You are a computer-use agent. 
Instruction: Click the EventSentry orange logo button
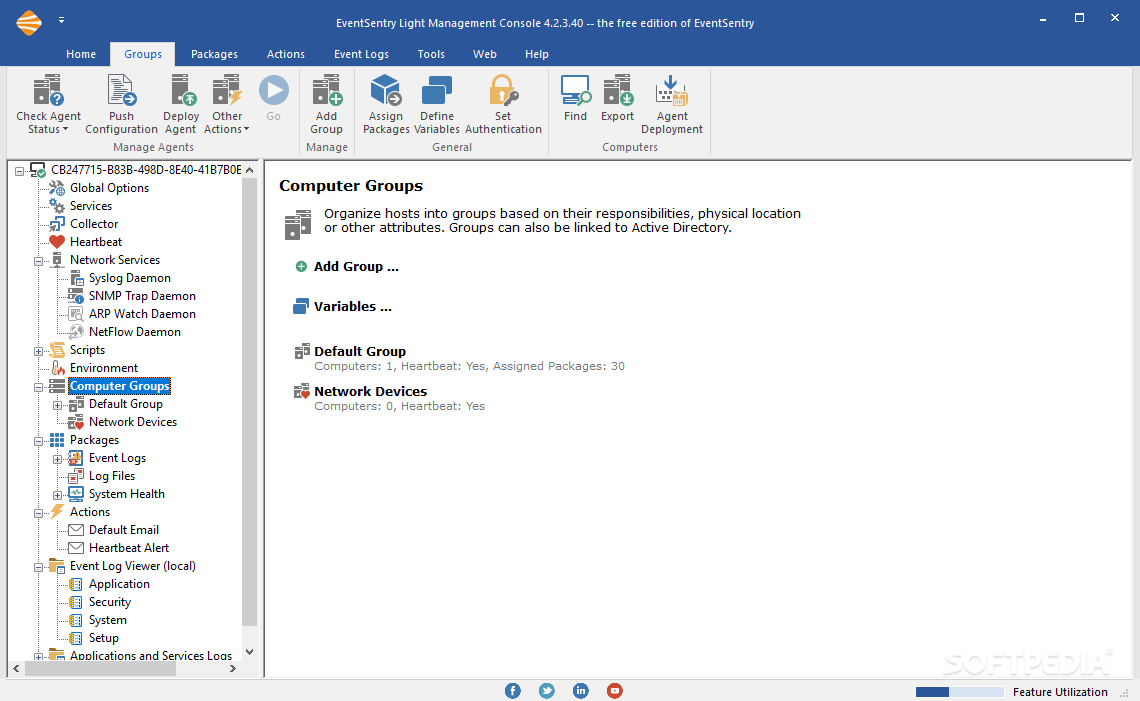pos(29,23)
